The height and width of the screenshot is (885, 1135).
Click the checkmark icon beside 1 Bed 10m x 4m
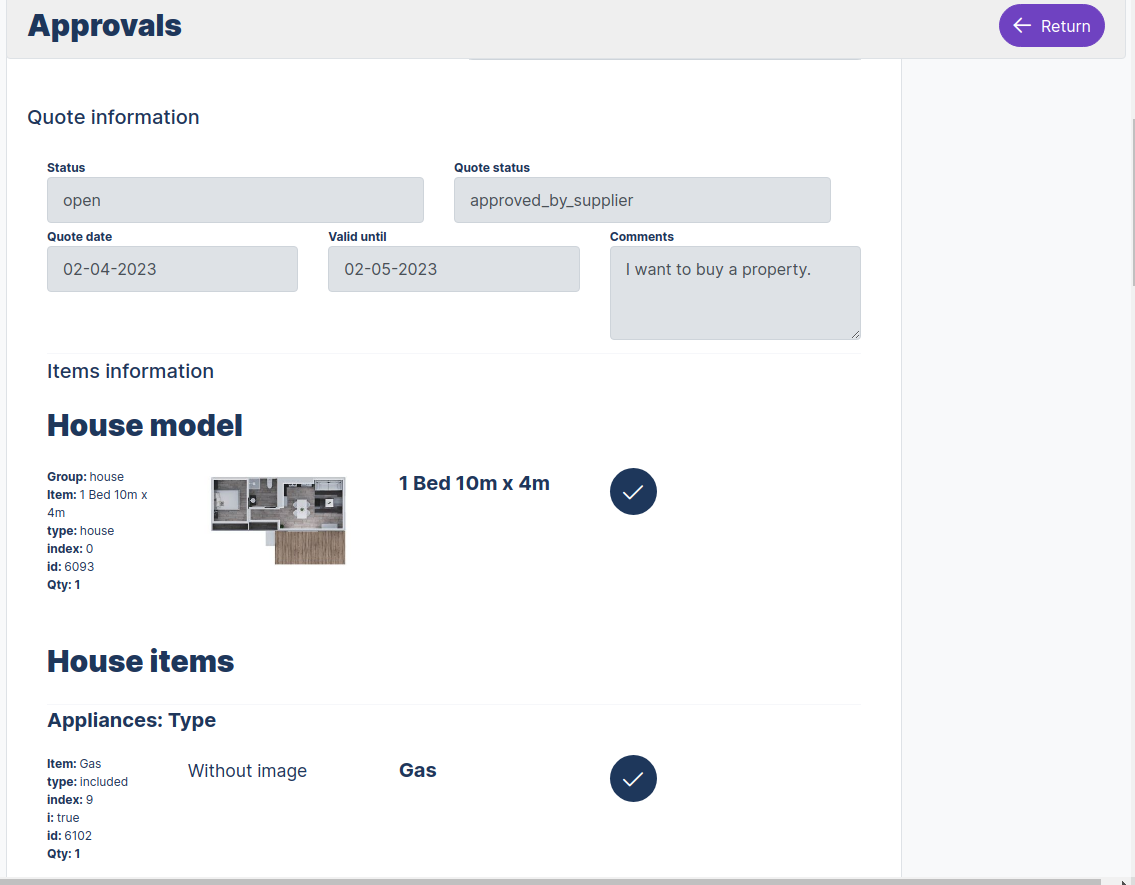(x=633, y=491)
